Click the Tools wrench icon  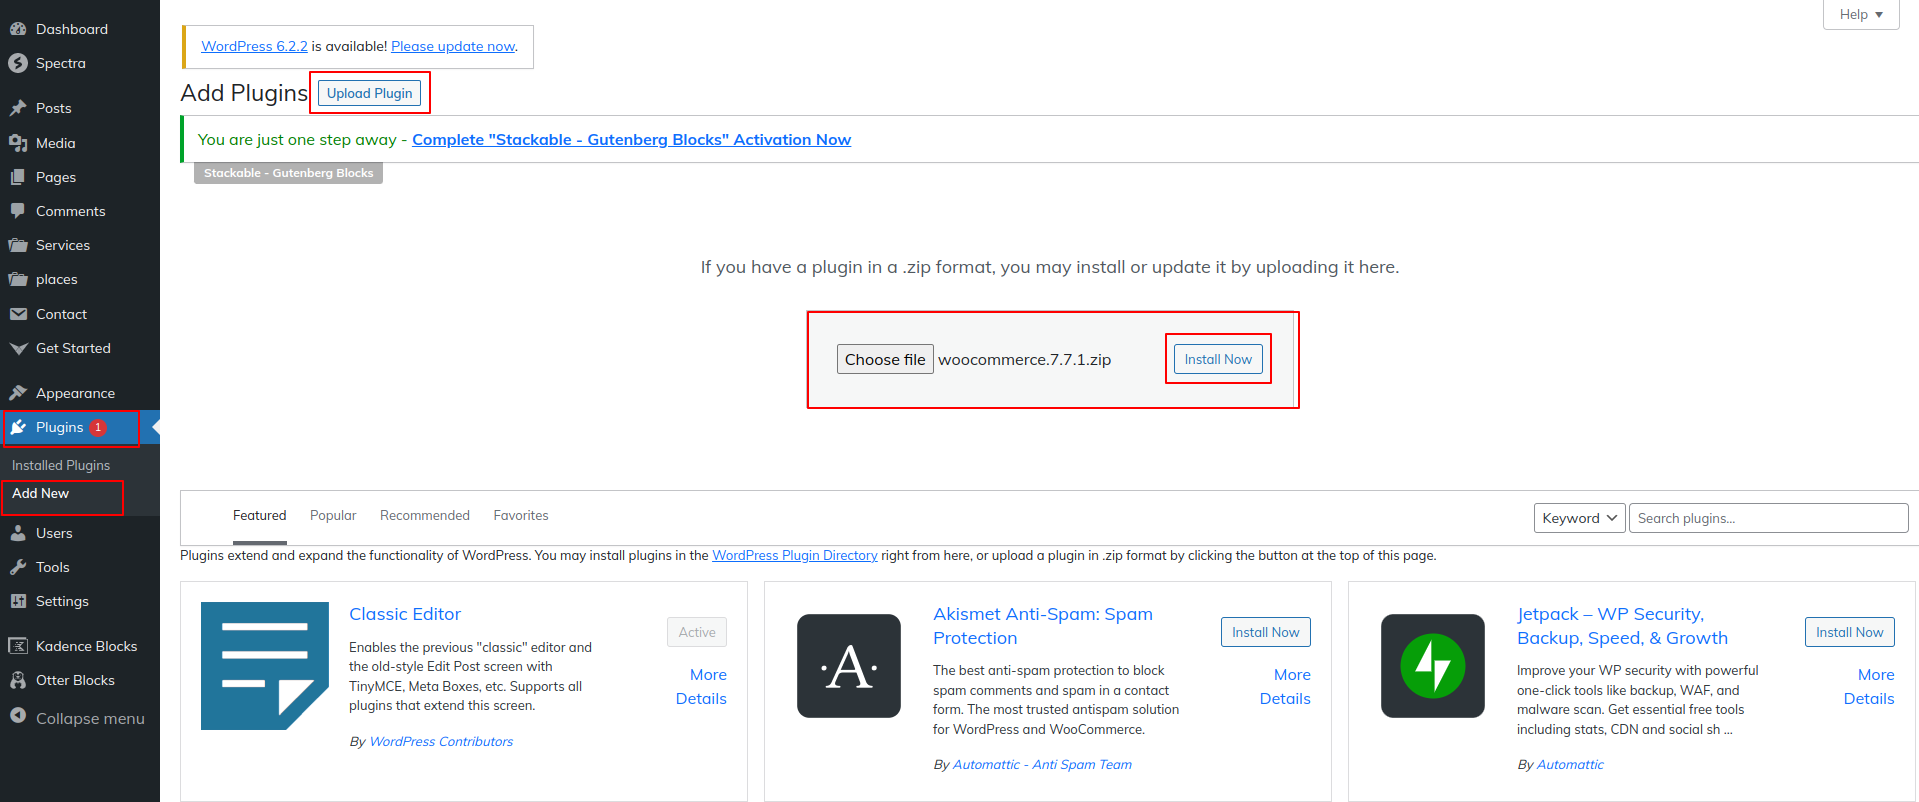point(18,567)
